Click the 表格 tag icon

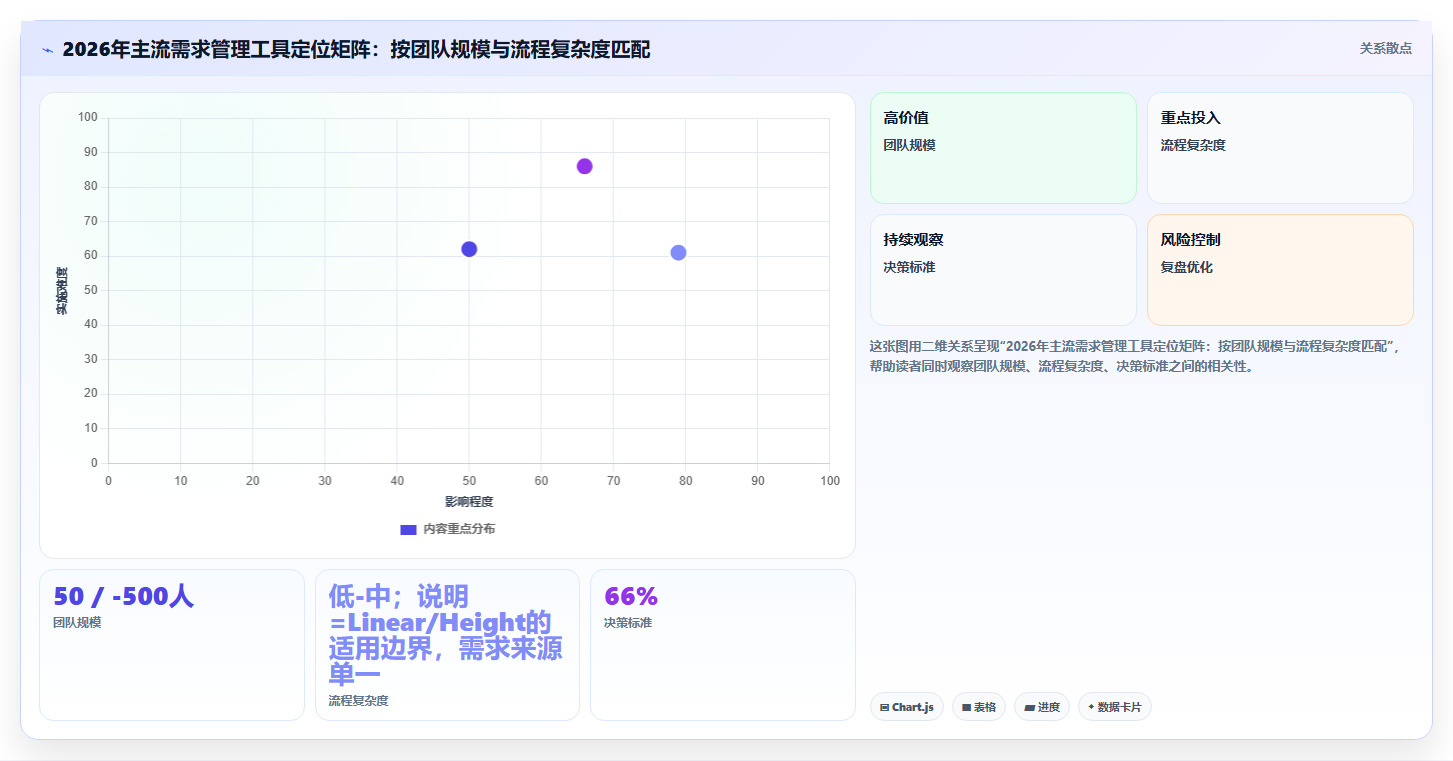[x=967, y=707]
